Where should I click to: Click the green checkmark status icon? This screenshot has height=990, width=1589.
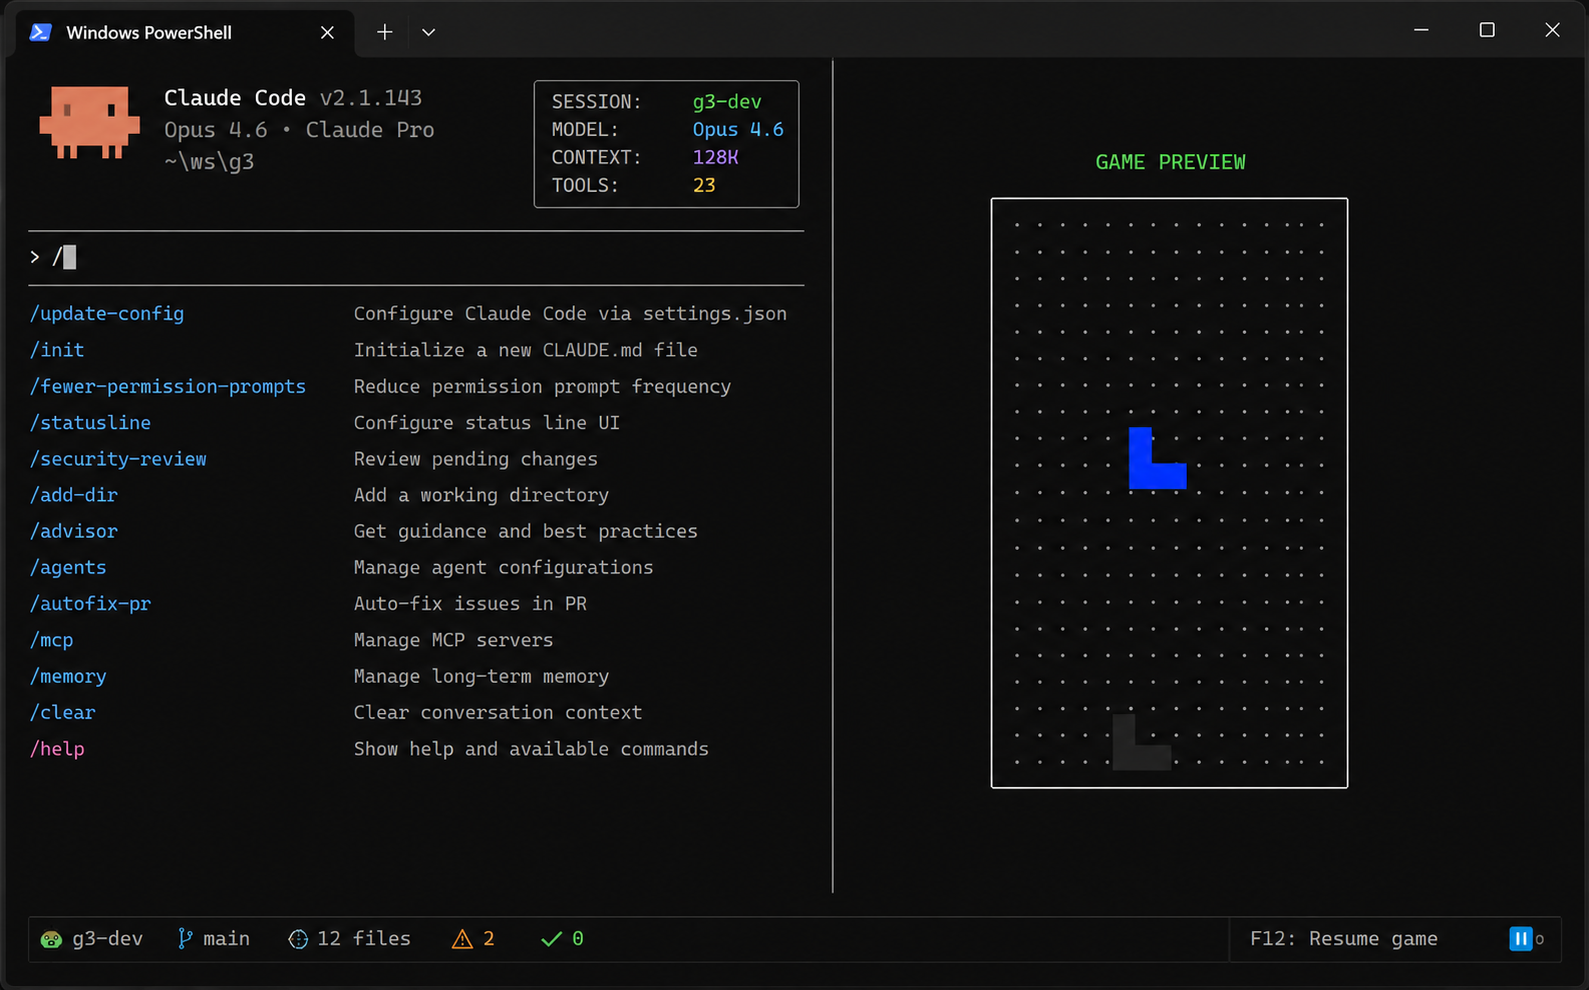pos(551,939)
